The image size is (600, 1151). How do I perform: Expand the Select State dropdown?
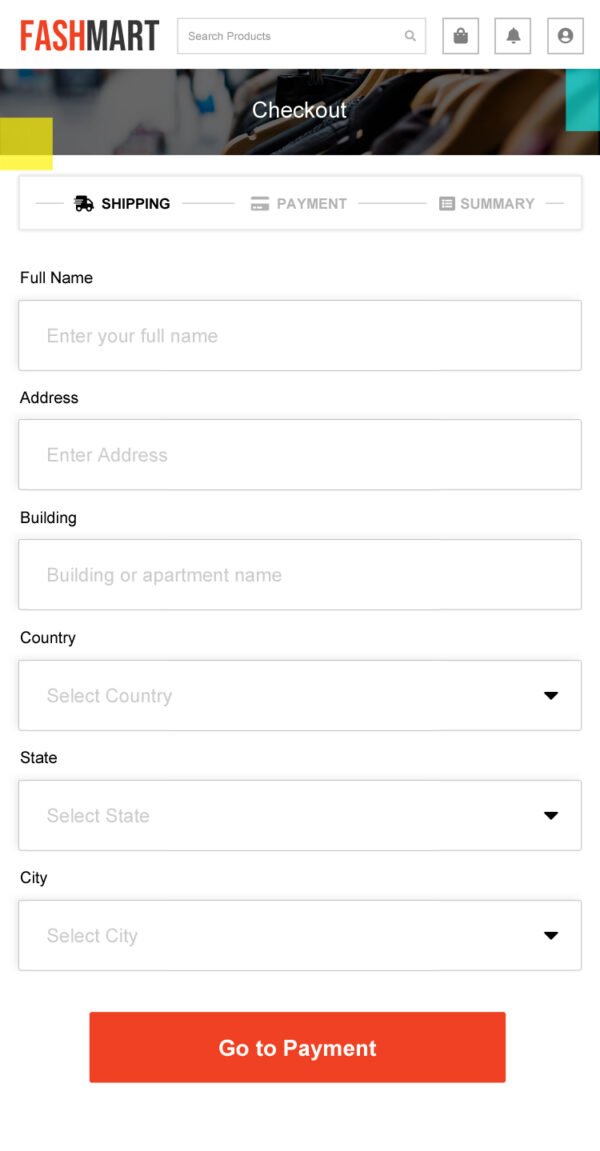pos(300,815)
